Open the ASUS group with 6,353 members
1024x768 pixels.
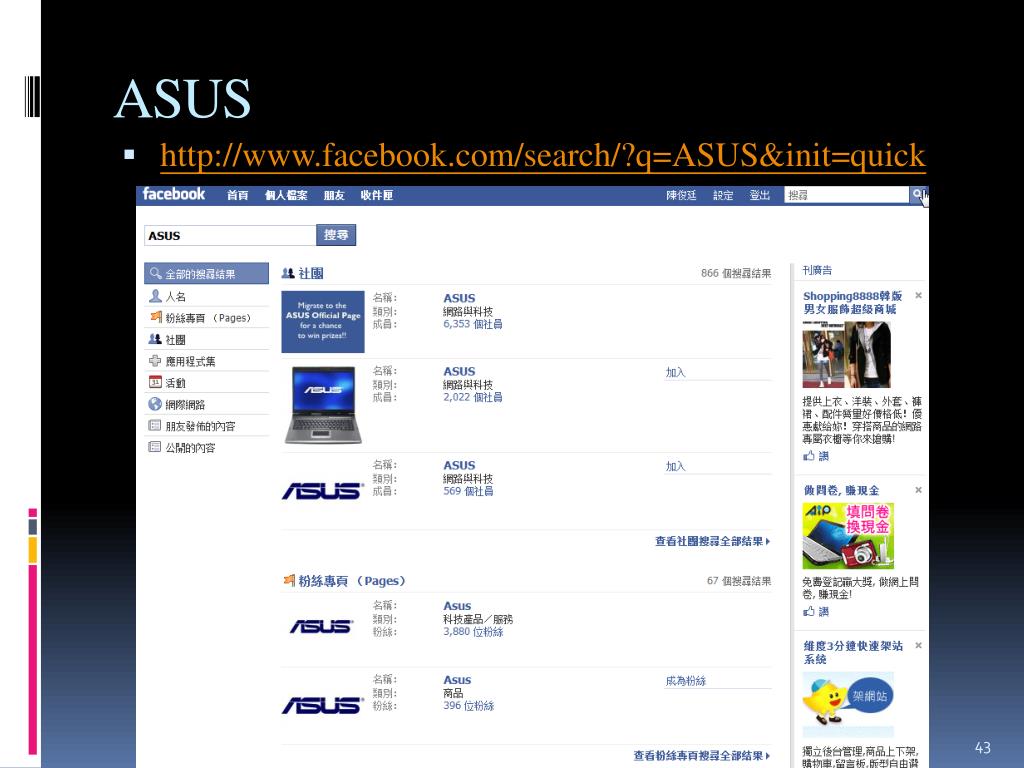(x=459, y=298)
